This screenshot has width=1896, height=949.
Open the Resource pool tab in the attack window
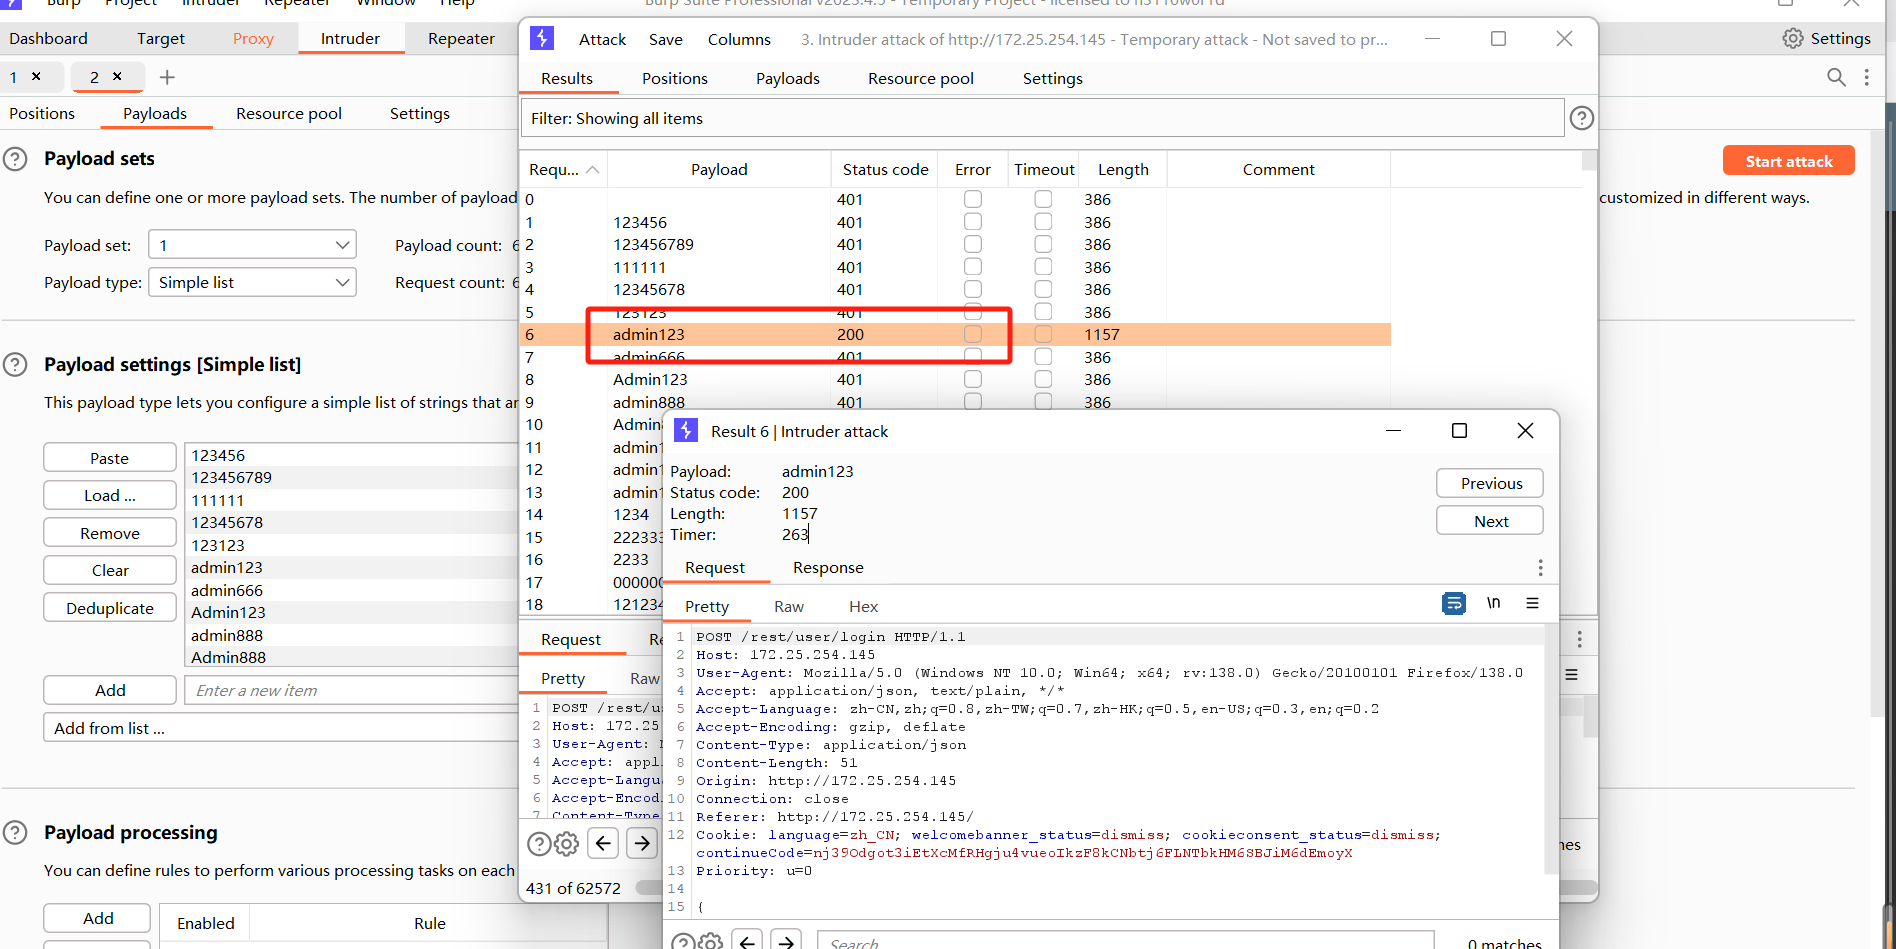[x=920, y=78]
